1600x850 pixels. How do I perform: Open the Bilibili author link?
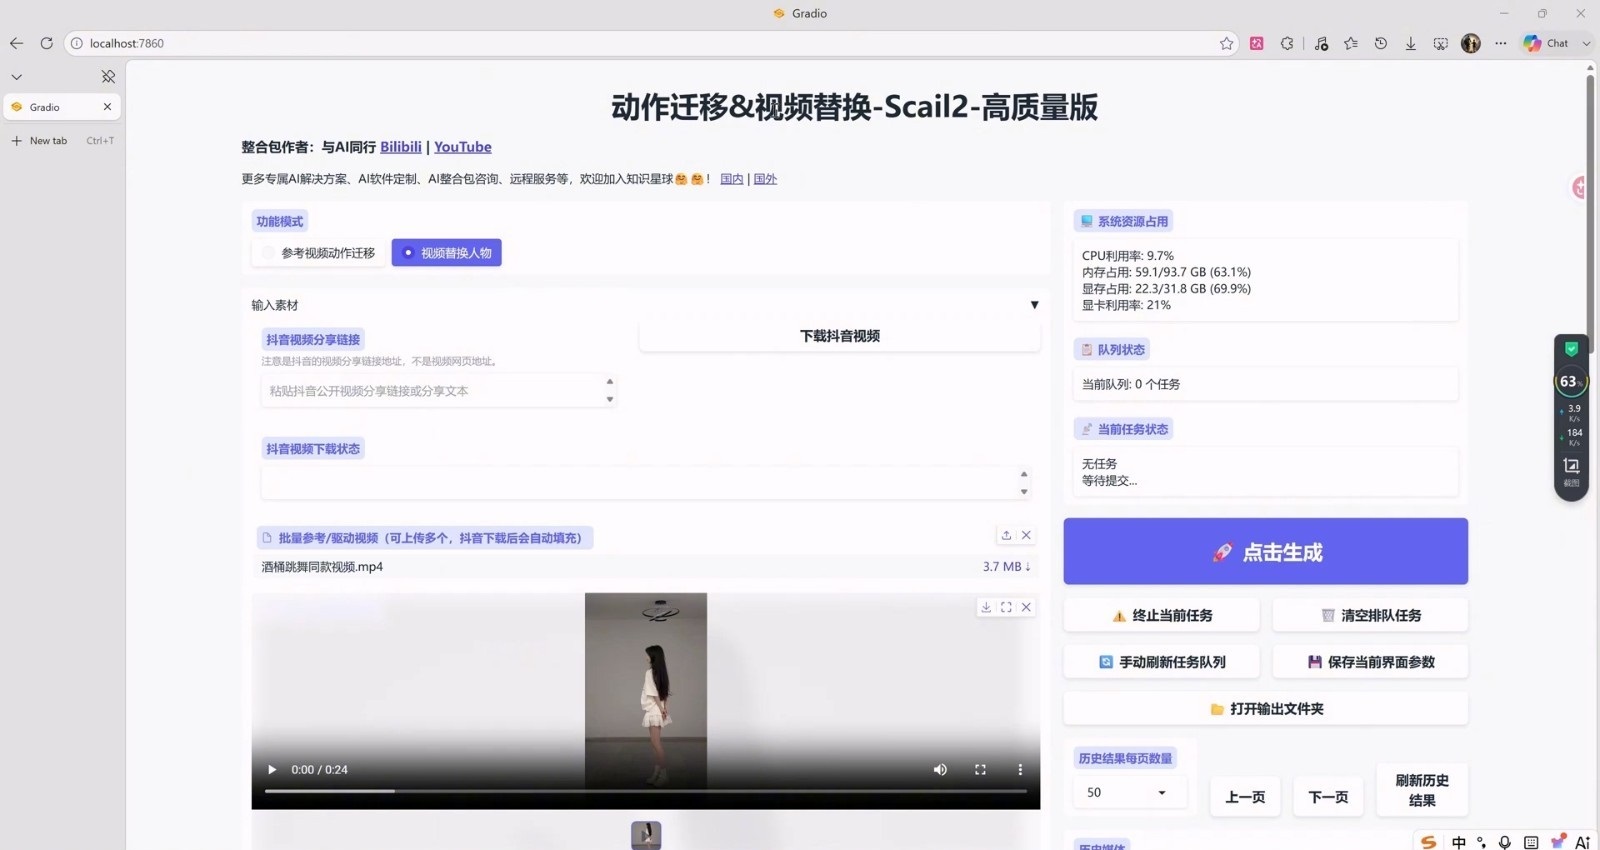401,147
